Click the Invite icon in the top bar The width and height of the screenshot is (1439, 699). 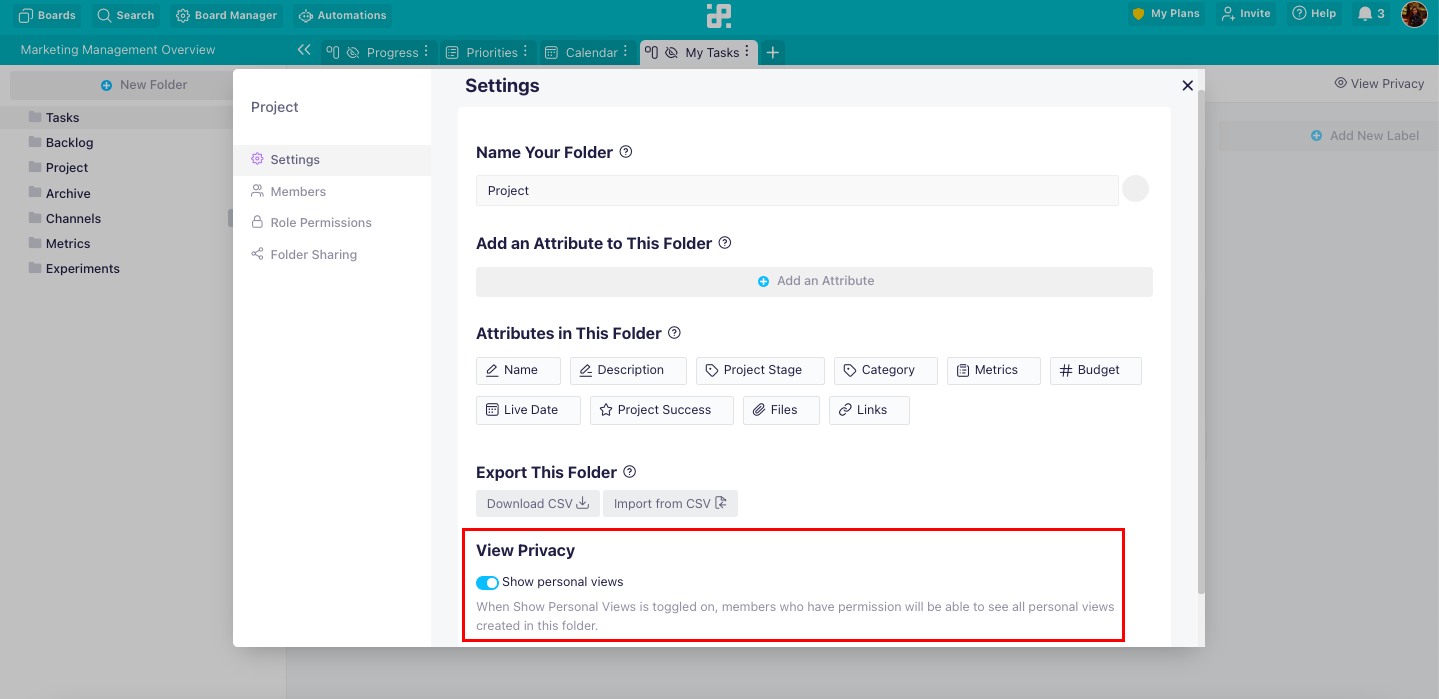tap(1244, 13)
